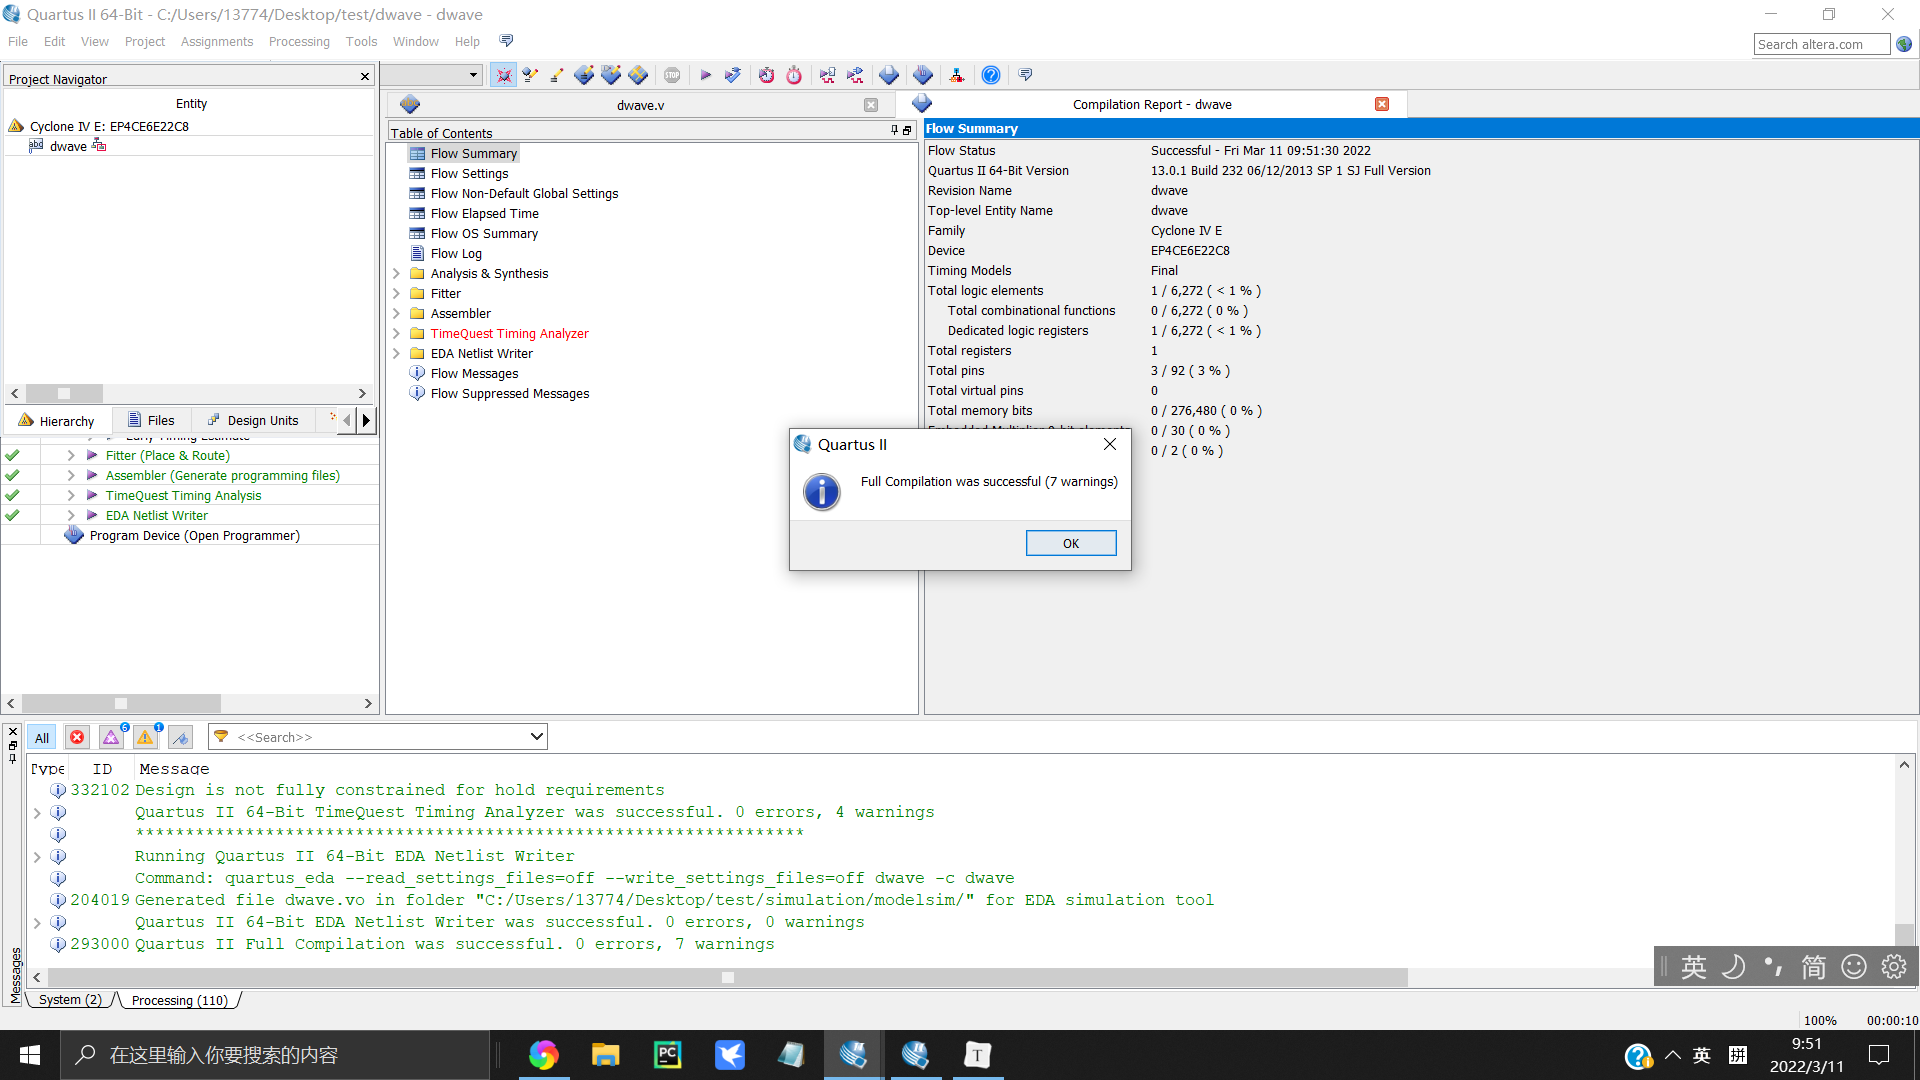Click the Flow Messages info icon
The height and width of the screenshot is (1080, 1920).
[417, 373]
